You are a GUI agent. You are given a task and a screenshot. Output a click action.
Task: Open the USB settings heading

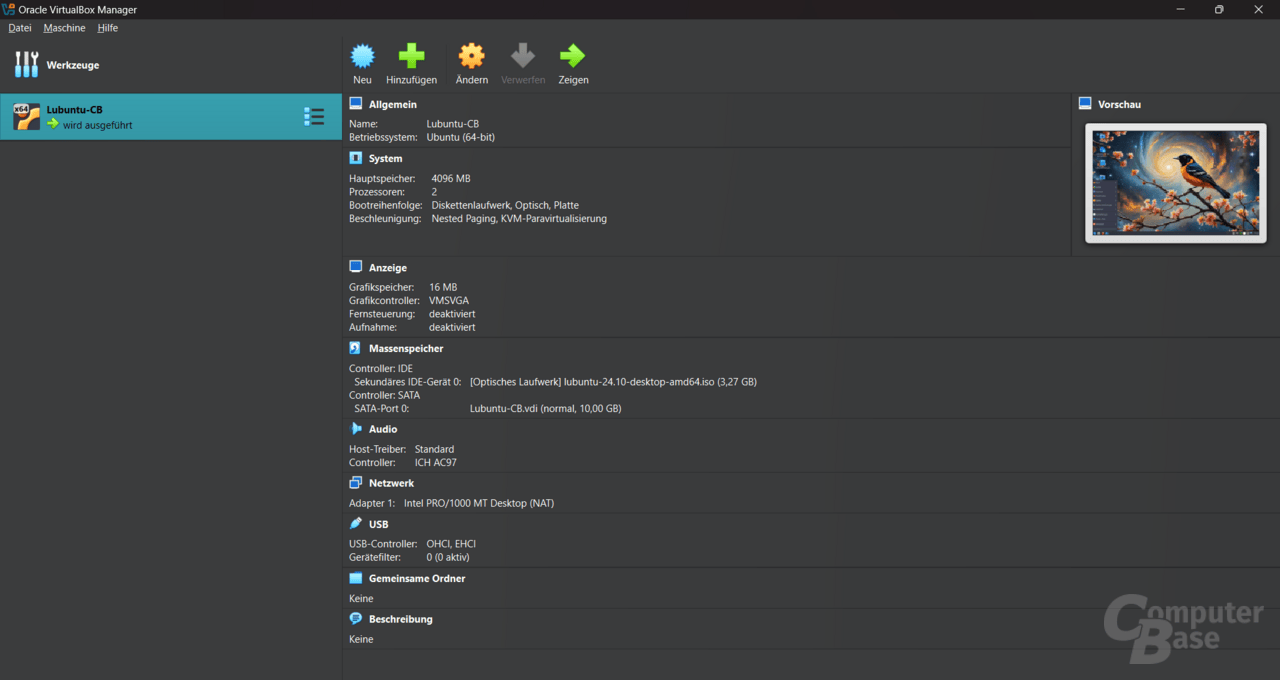[x=379, y=524]
